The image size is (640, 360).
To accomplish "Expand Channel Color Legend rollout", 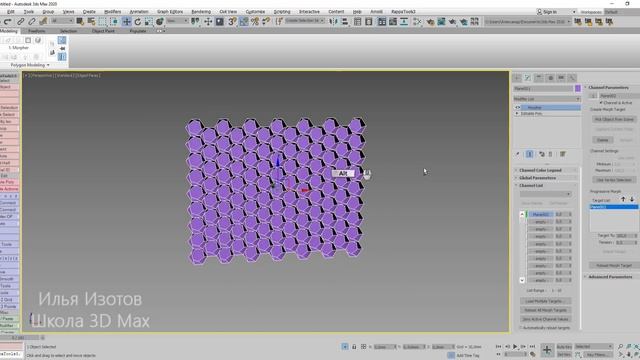I will pyautogui.click(x=546, y=170).
